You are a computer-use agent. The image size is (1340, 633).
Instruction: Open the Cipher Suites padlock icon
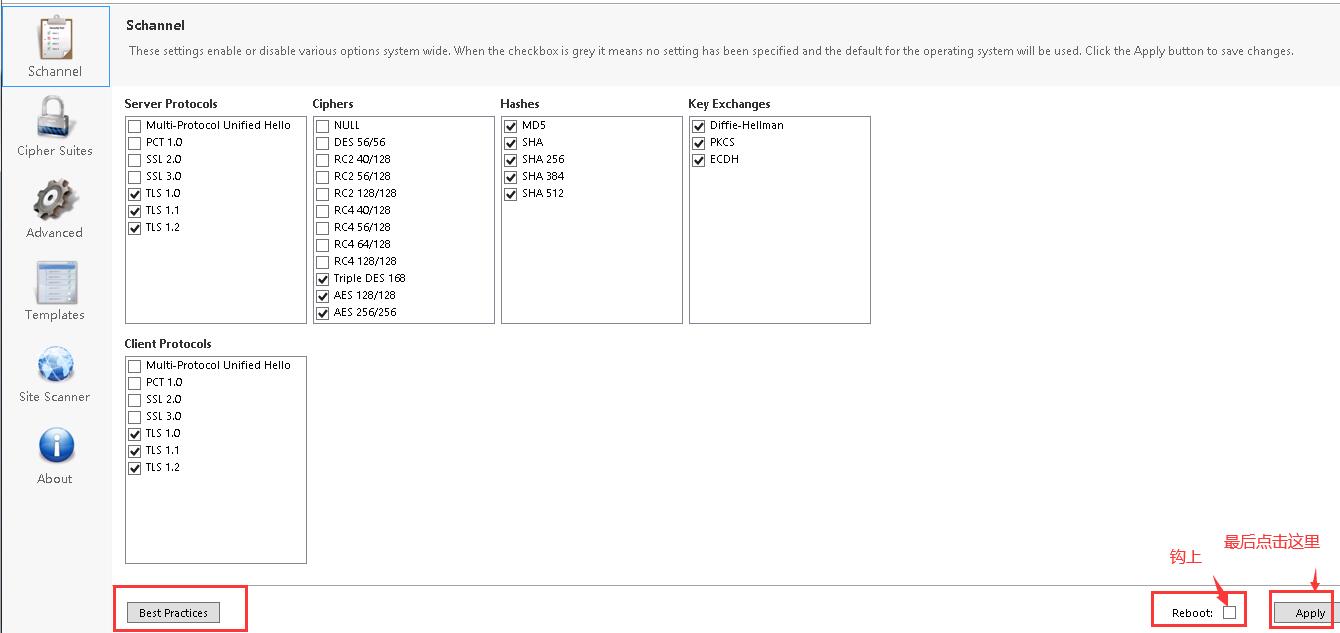[55, 117]
